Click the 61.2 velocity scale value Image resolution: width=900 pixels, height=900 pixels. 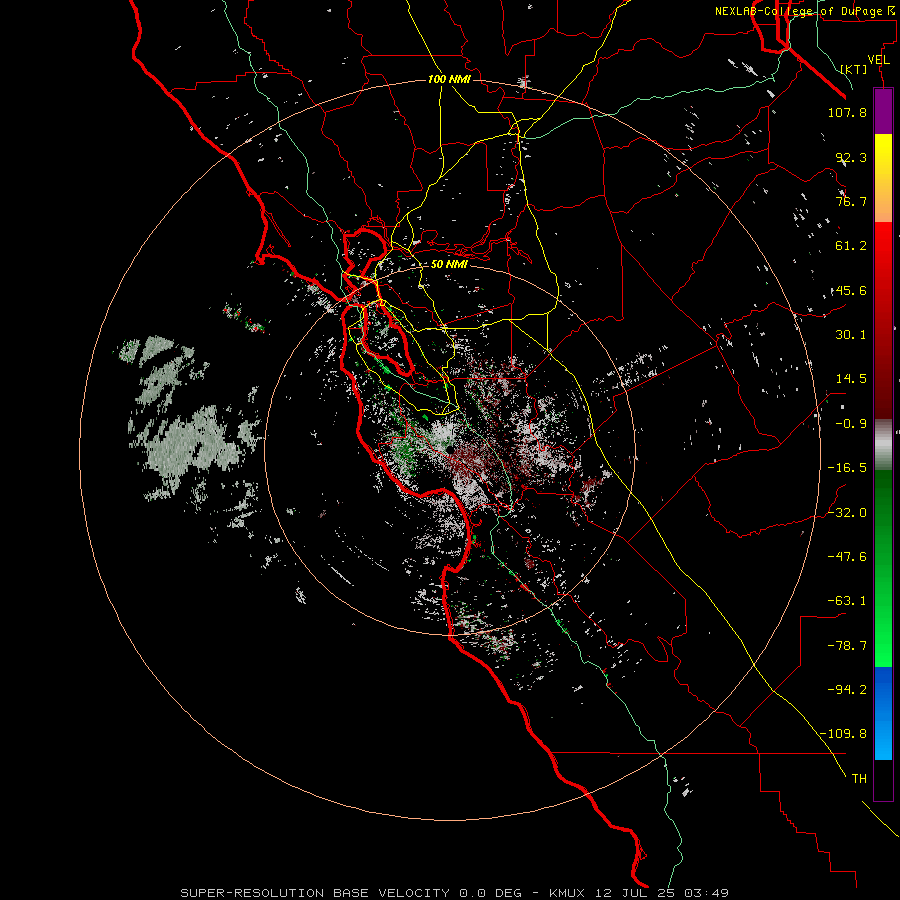coord(851,246)
